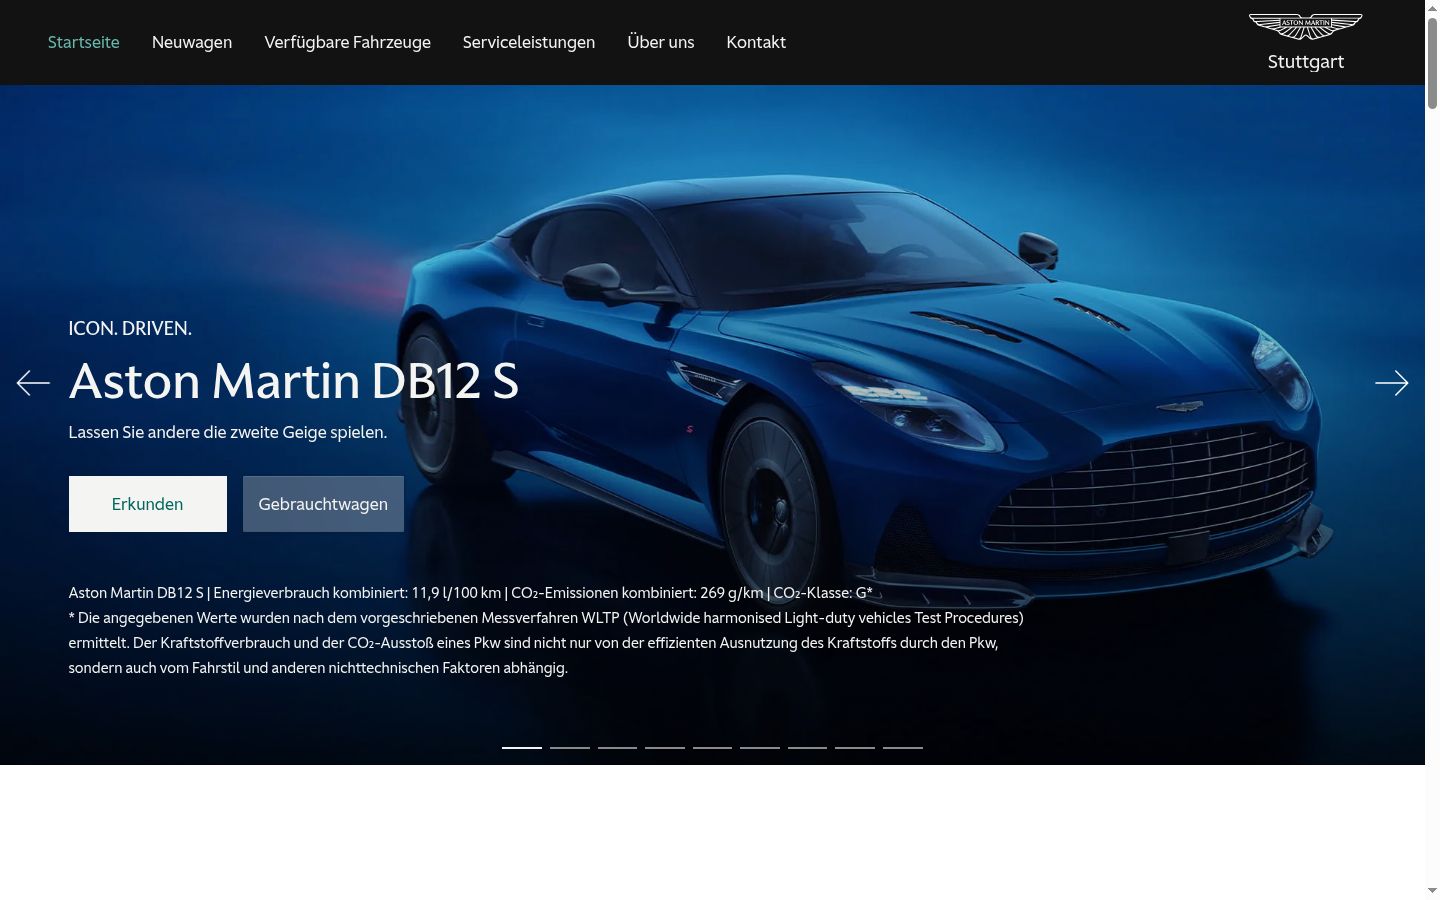Go to Verfügbare Fahrzeuge
Image resolution: width=1440 pixels, height=900 pixels.
coord(348,42)
